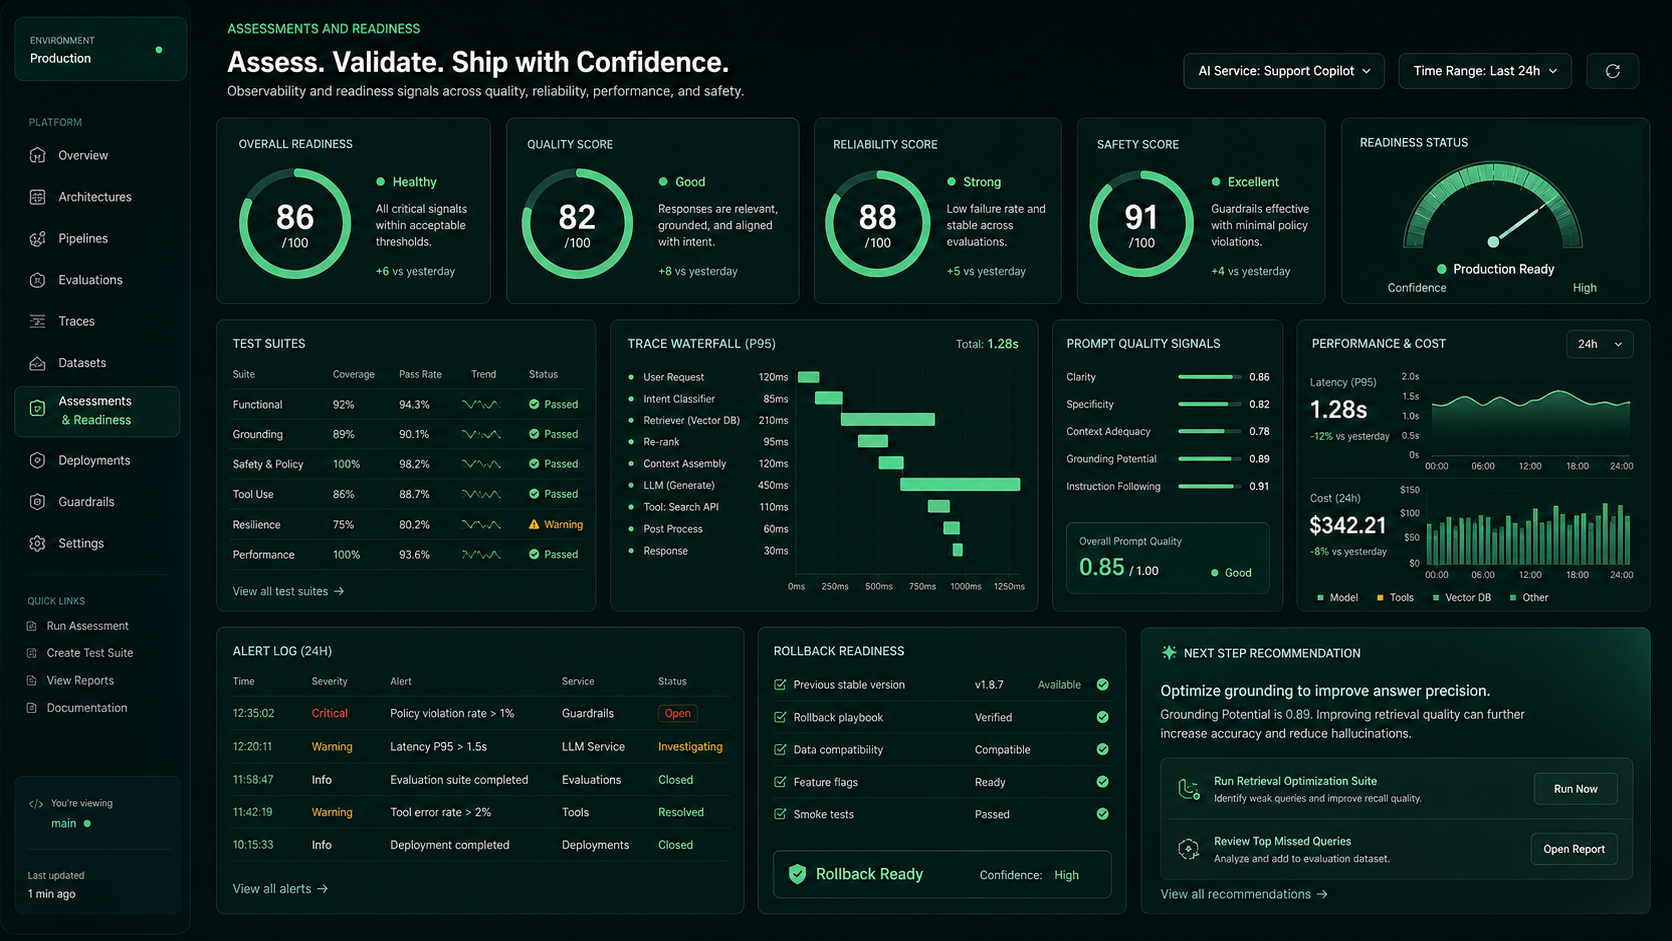
Task: Click the Architectures sidebar icon
Action: coord(38,197)
